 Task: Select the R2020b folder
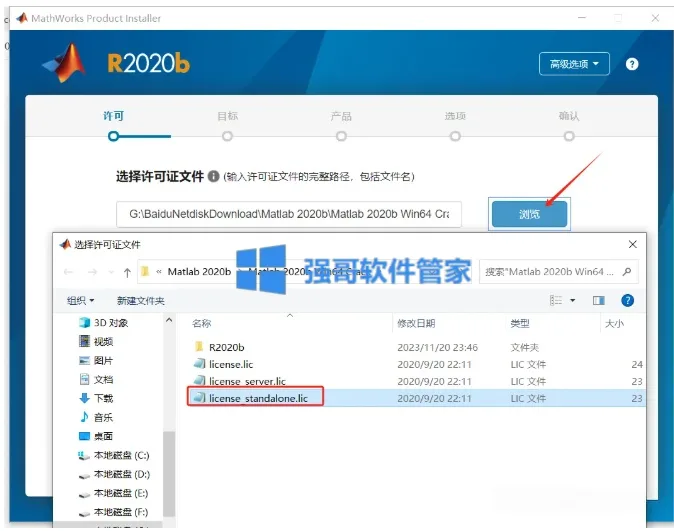tap(227, 347)
